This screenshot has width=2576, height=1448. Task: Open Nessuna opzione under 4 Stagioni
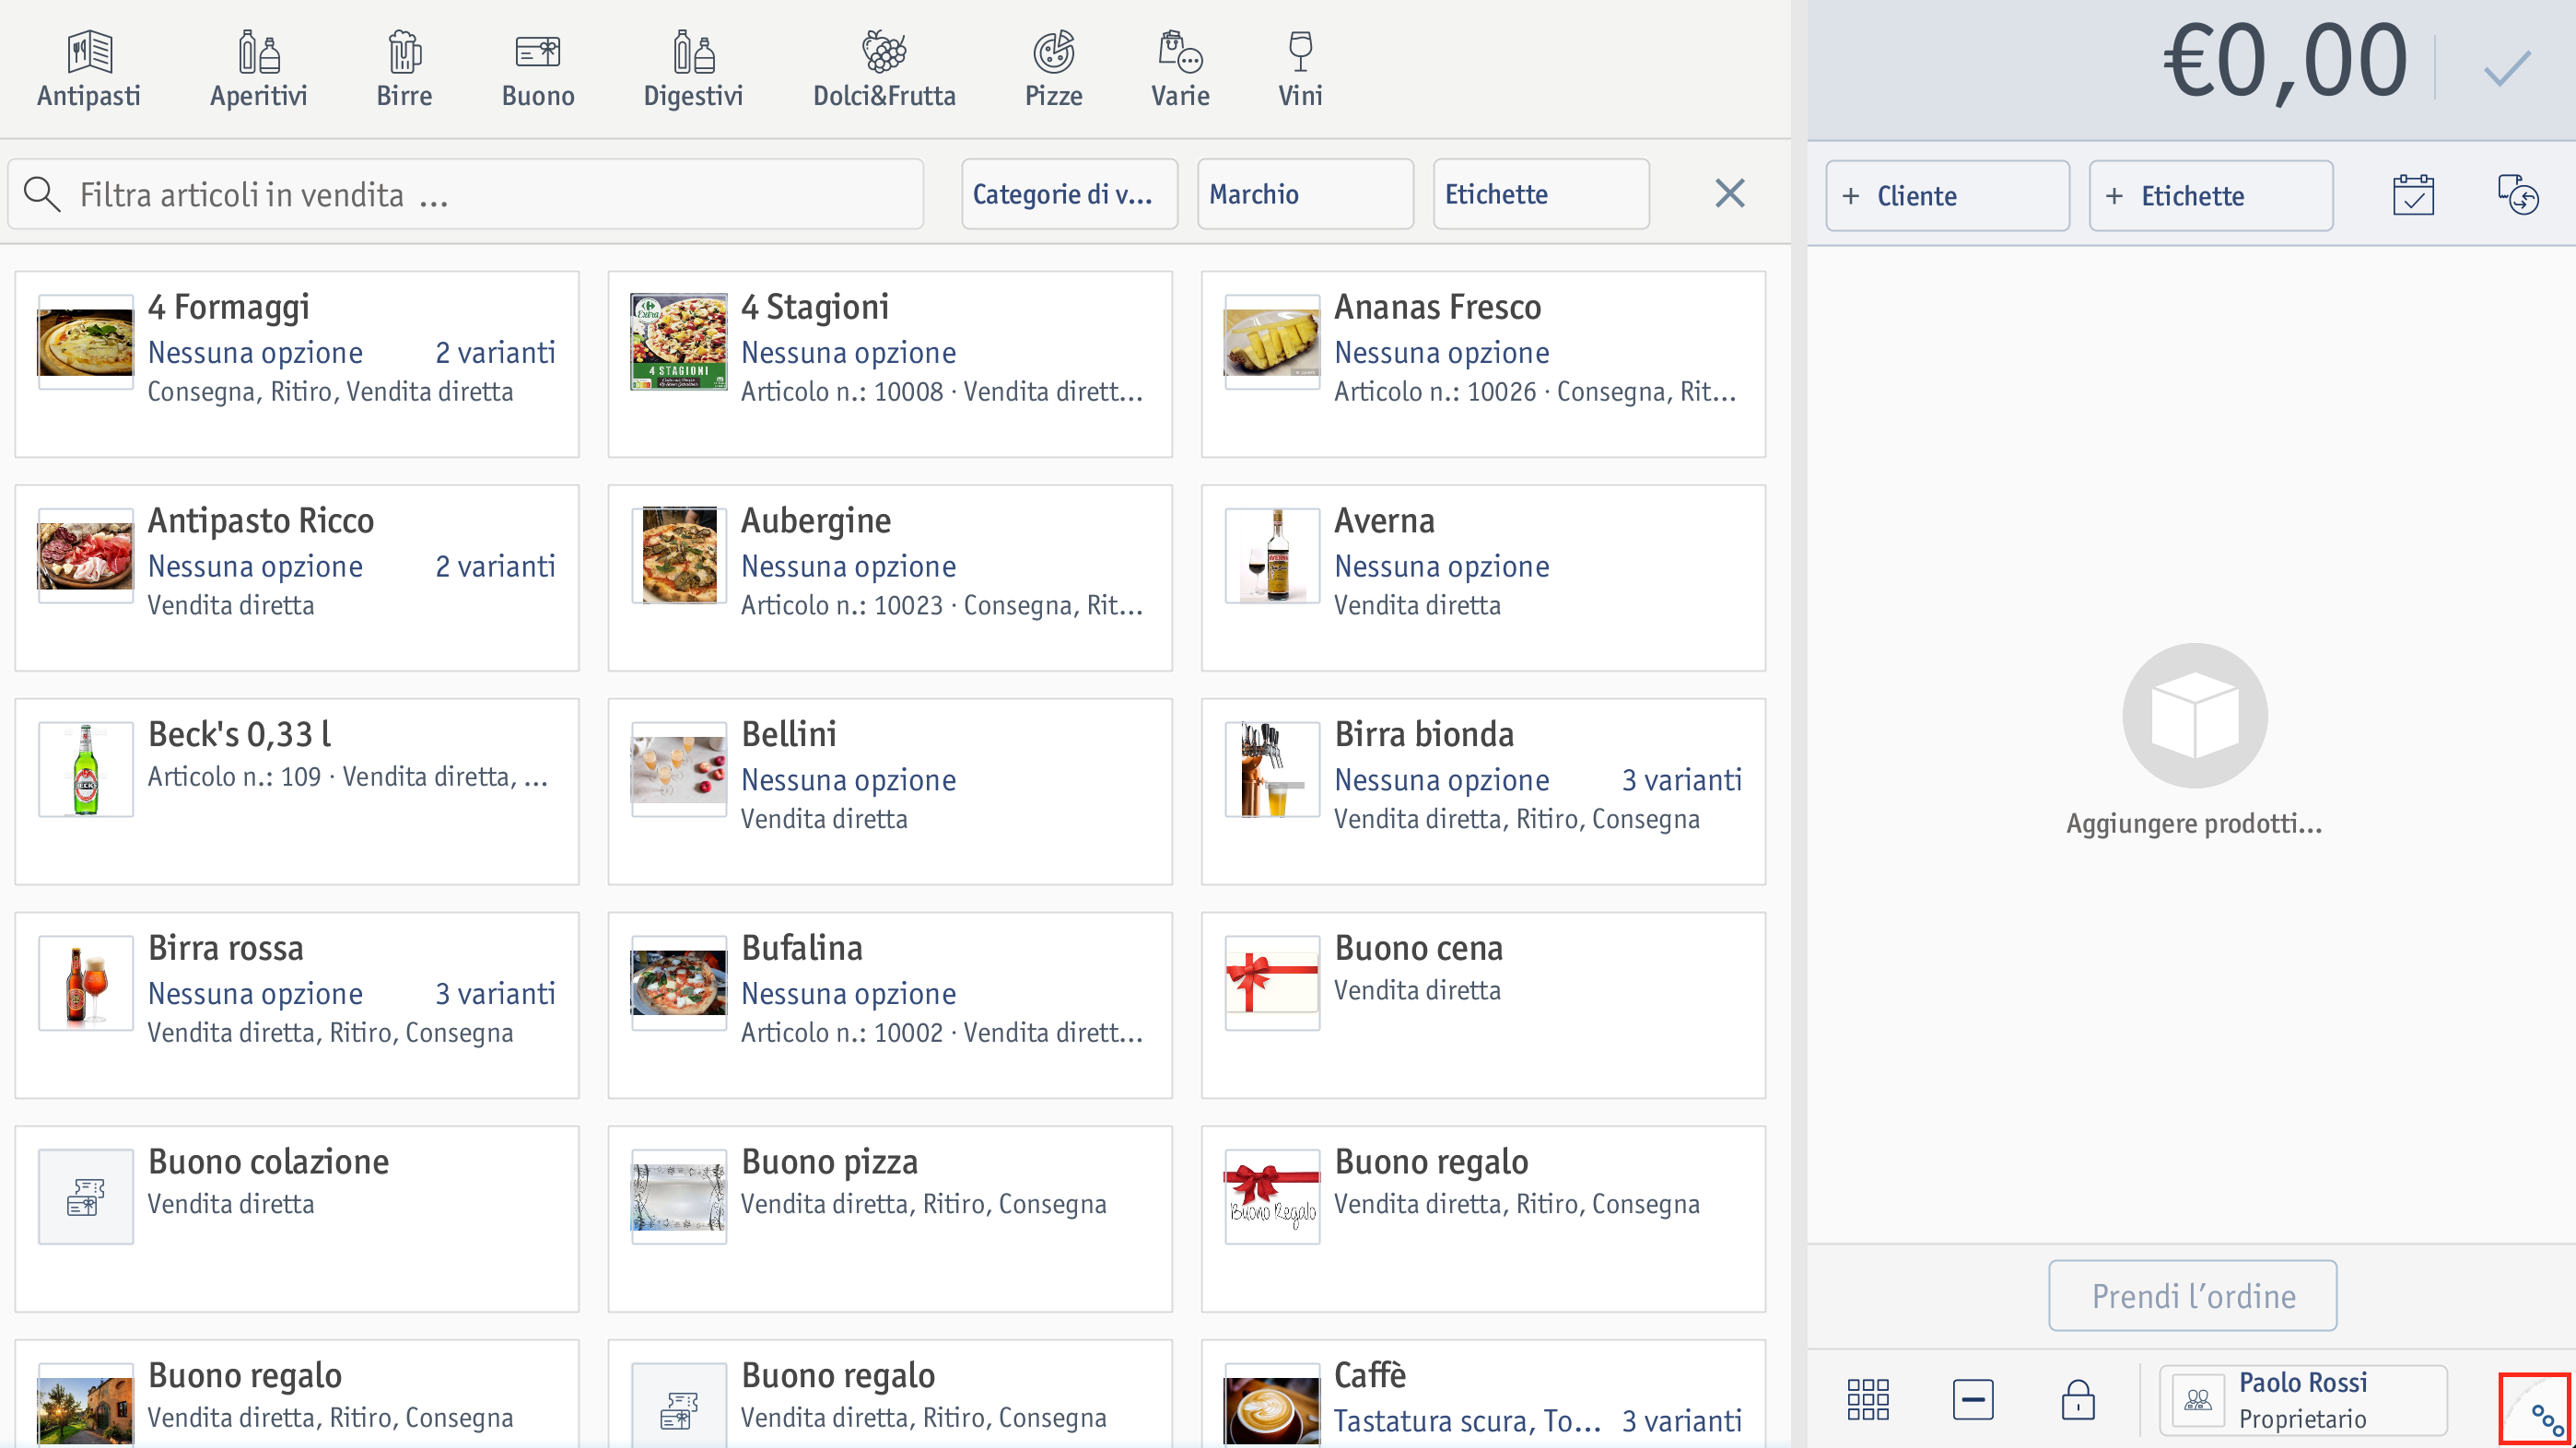848,352
